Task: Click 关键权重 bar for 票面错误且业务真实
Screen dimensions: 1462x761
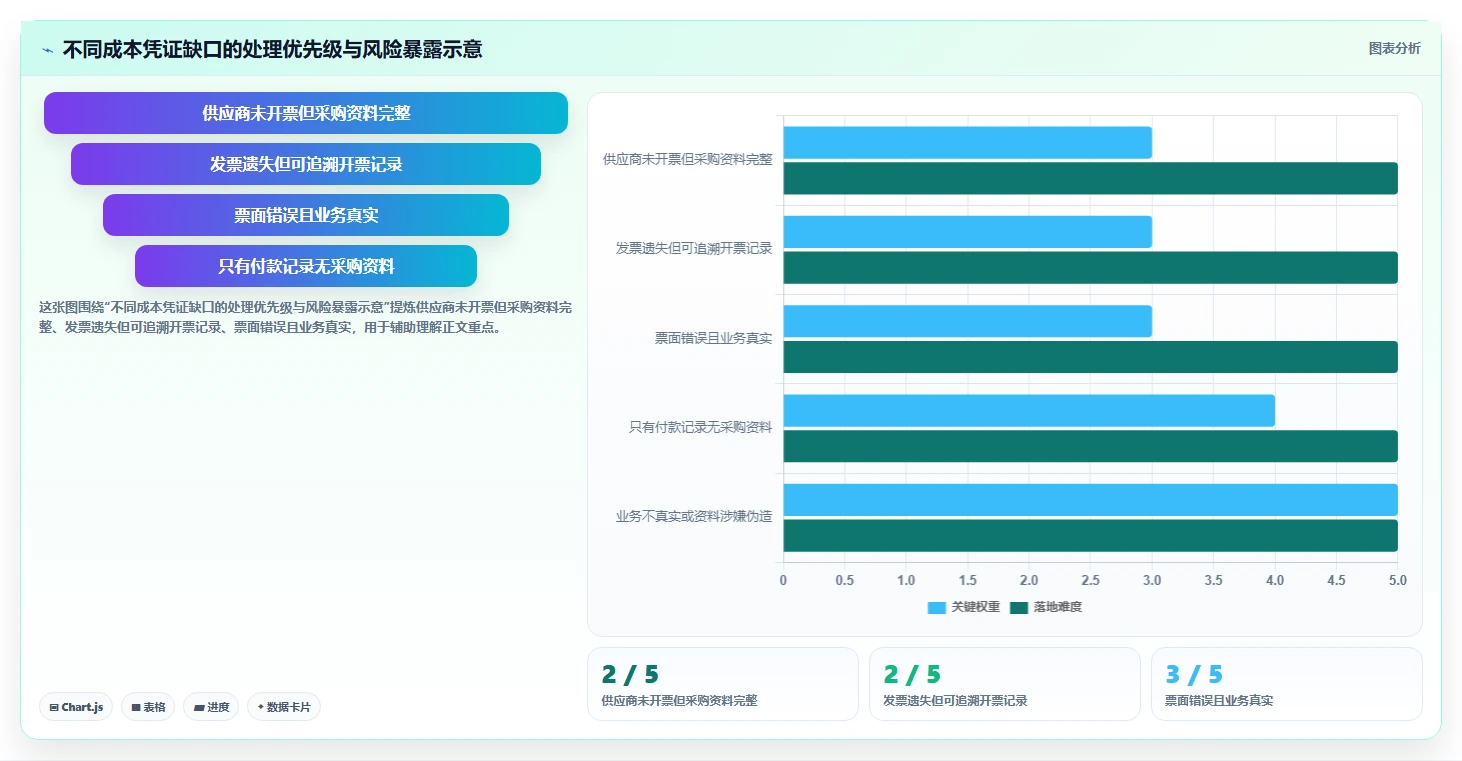Action: (x=967, y=321)
